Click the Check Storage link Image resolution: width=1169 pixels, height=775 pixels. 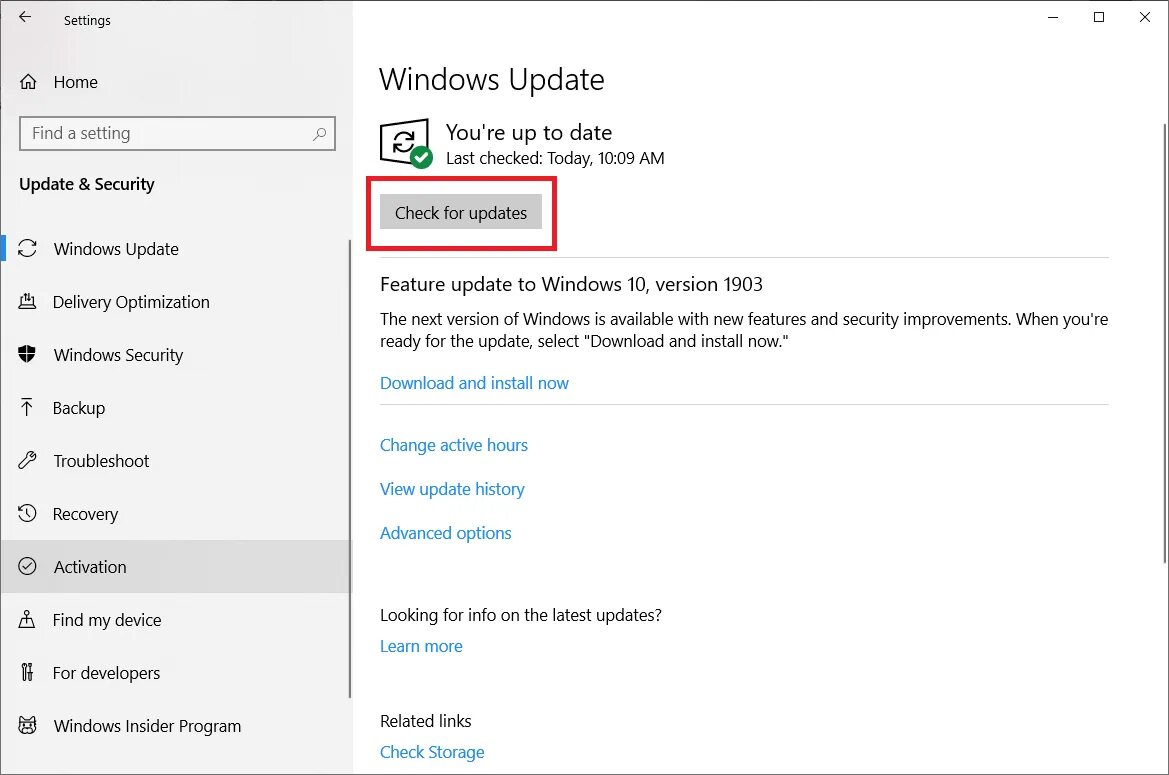[x=432, y=752]
